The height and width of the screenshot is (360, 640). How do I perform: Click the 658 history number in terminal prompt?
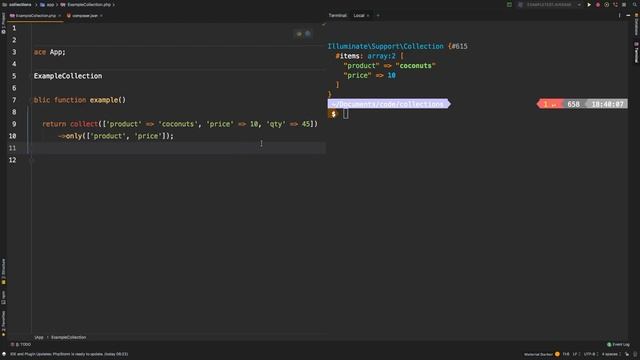pos(573,104)
